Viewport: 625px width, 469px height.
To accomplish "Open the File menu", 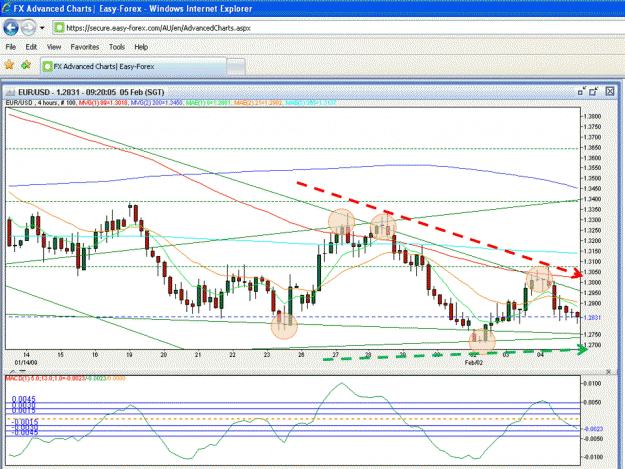I will click(11, 47).
